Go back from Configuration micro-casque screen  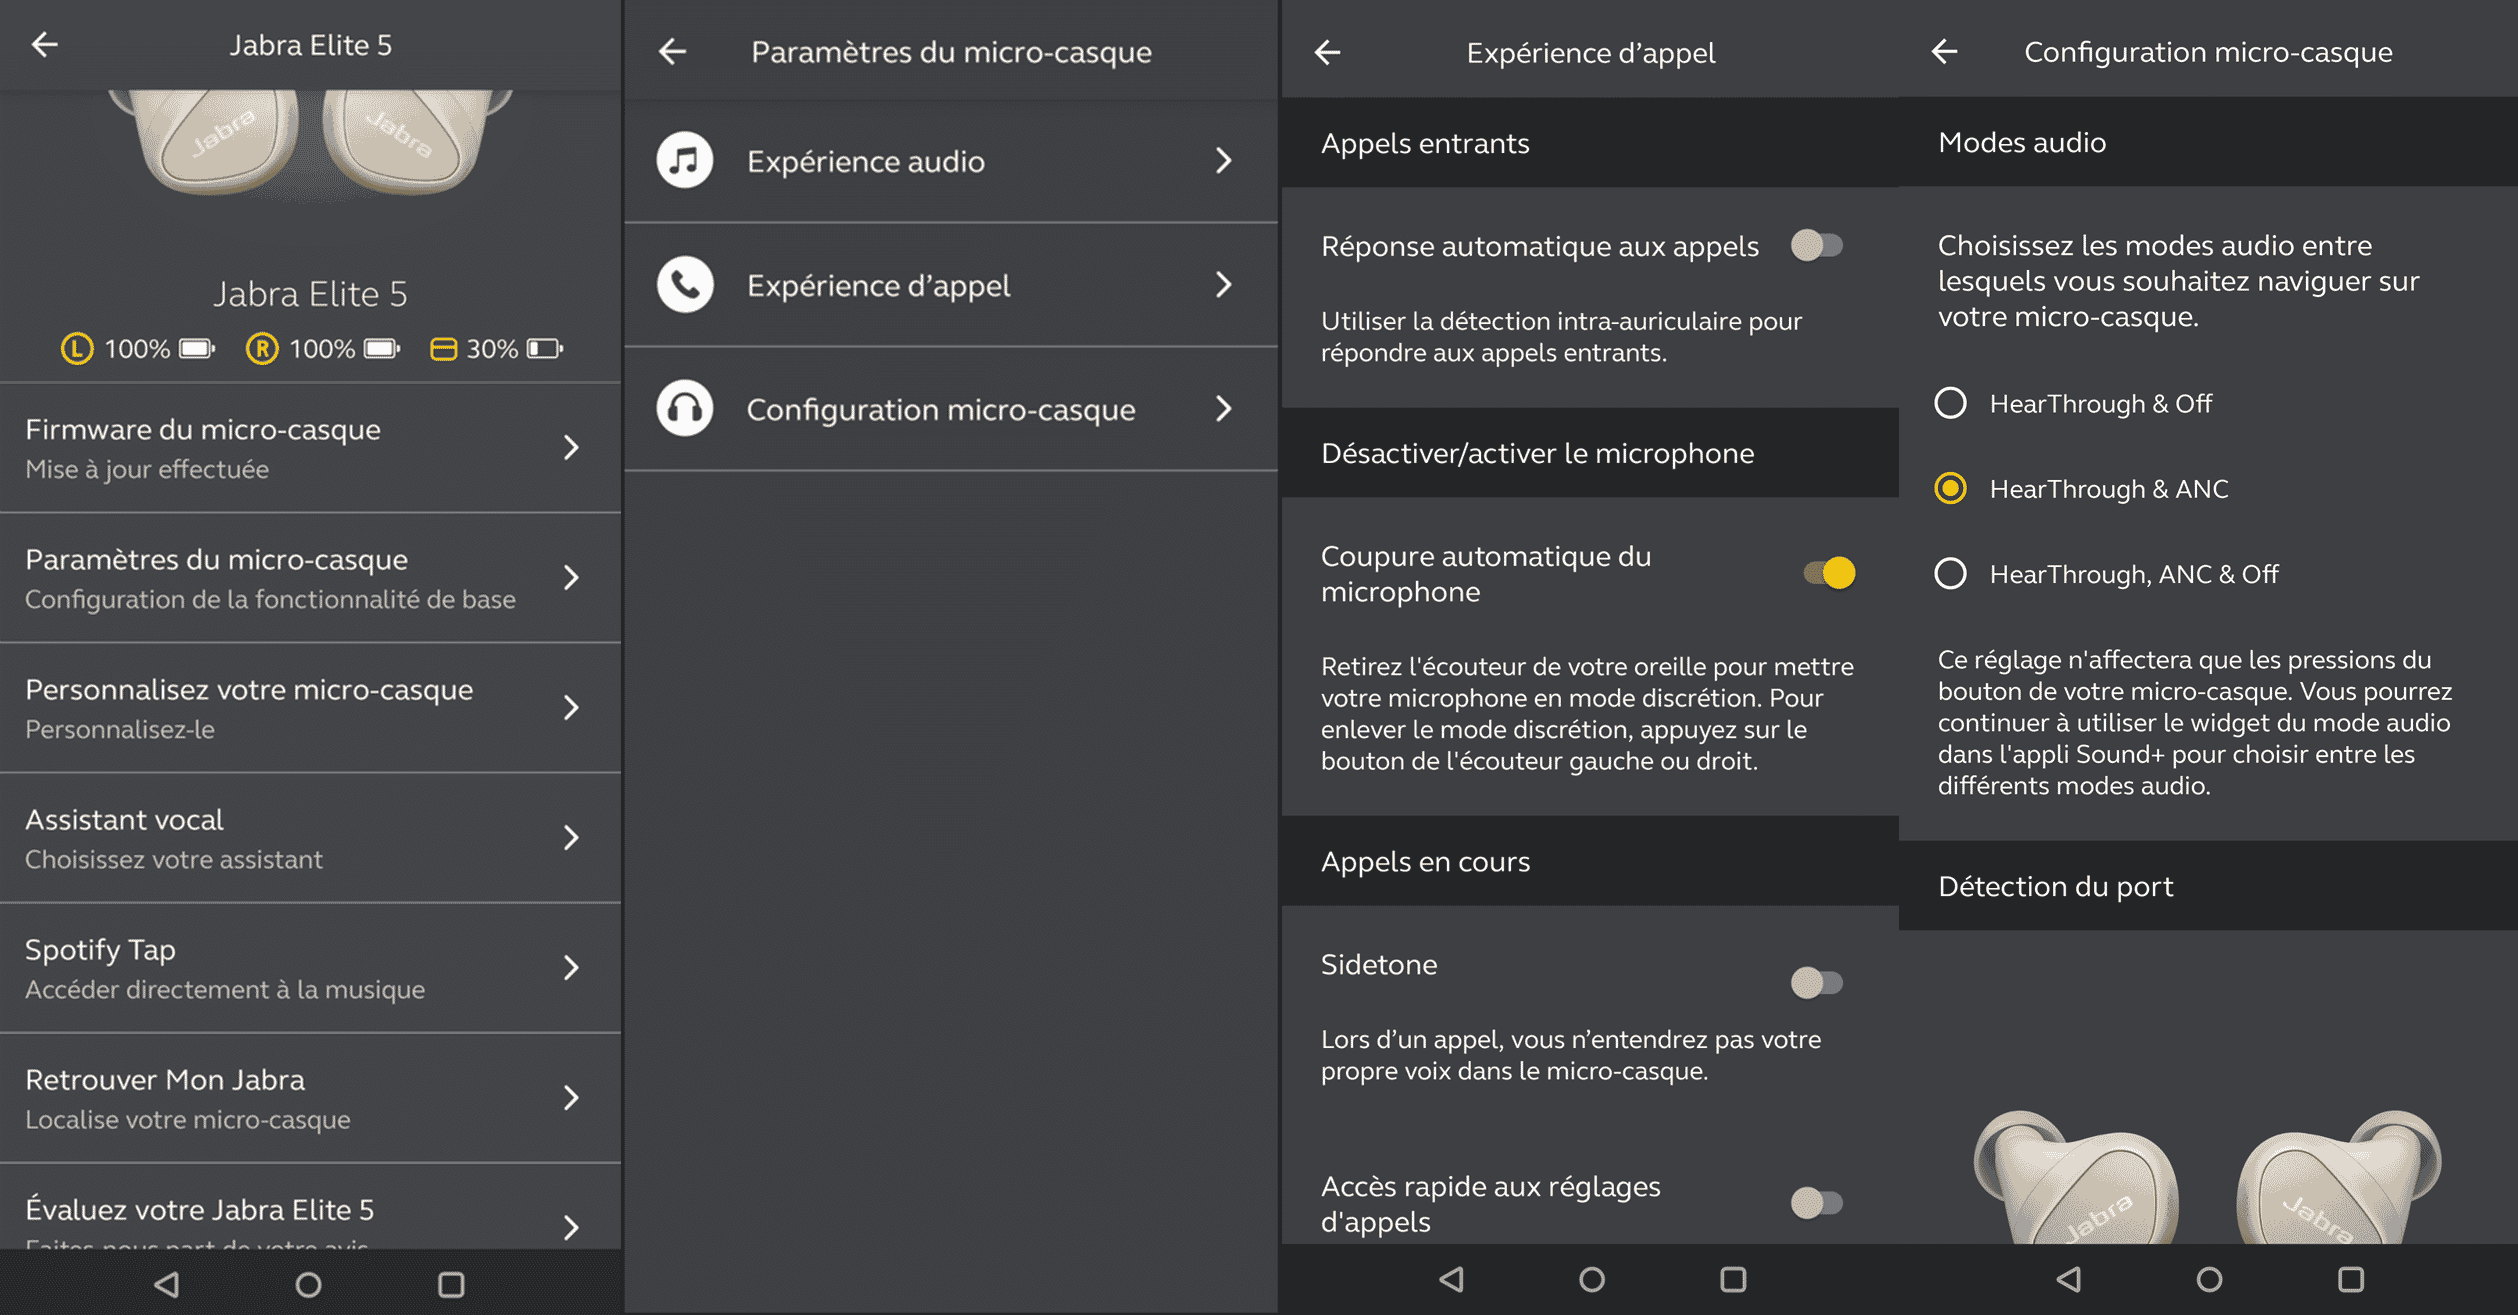coord(1944,52)
